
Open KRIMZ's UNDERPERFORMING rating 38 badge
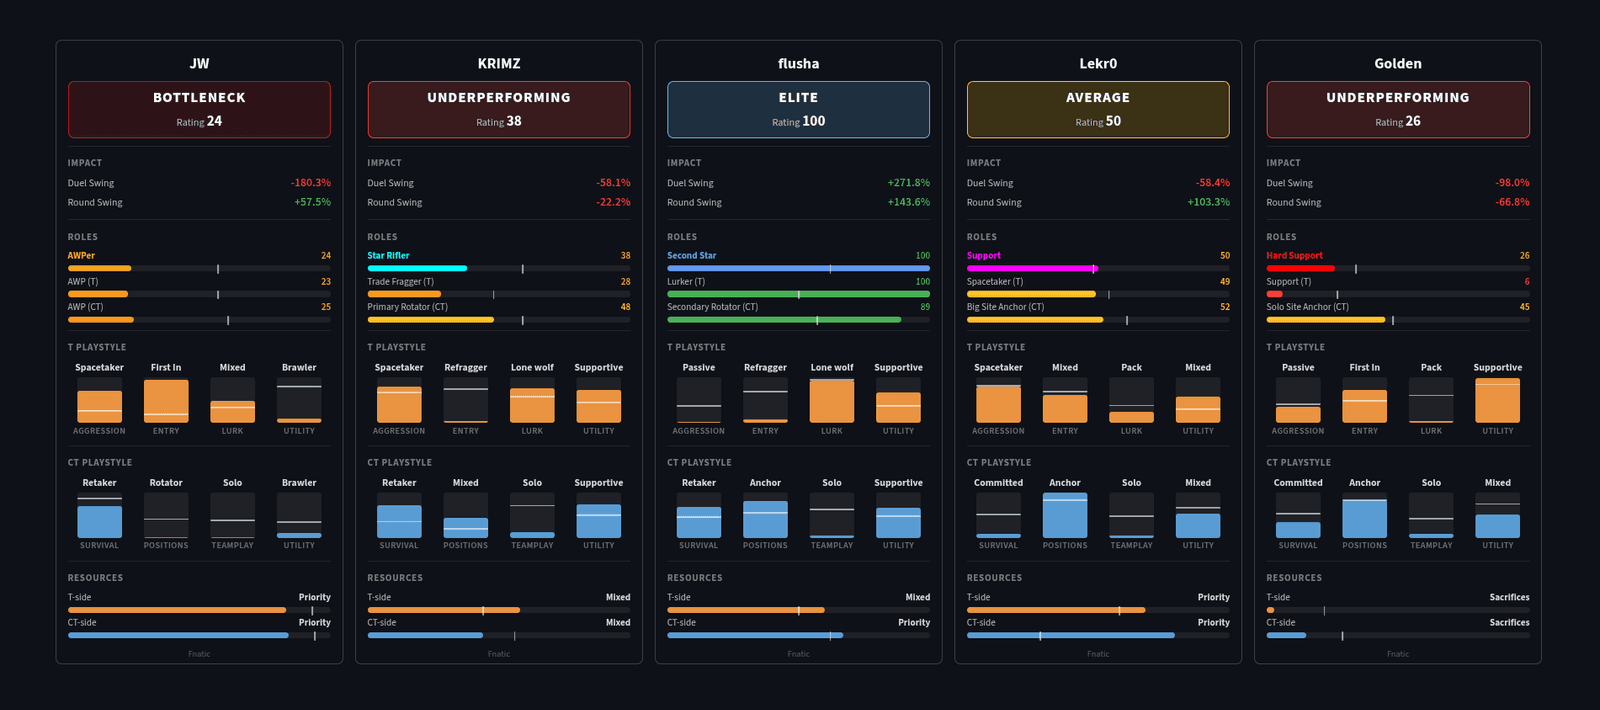[x=499, y=109]
